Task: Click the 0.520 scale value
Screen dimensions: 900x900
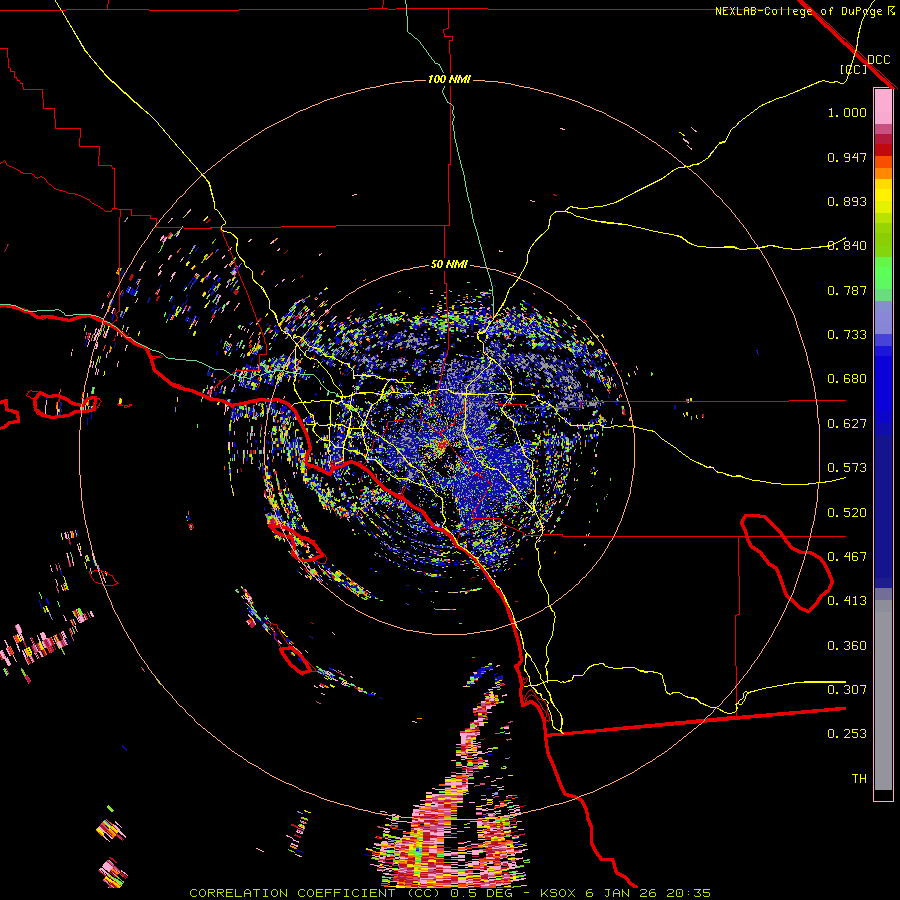Action: pos(847,513)
